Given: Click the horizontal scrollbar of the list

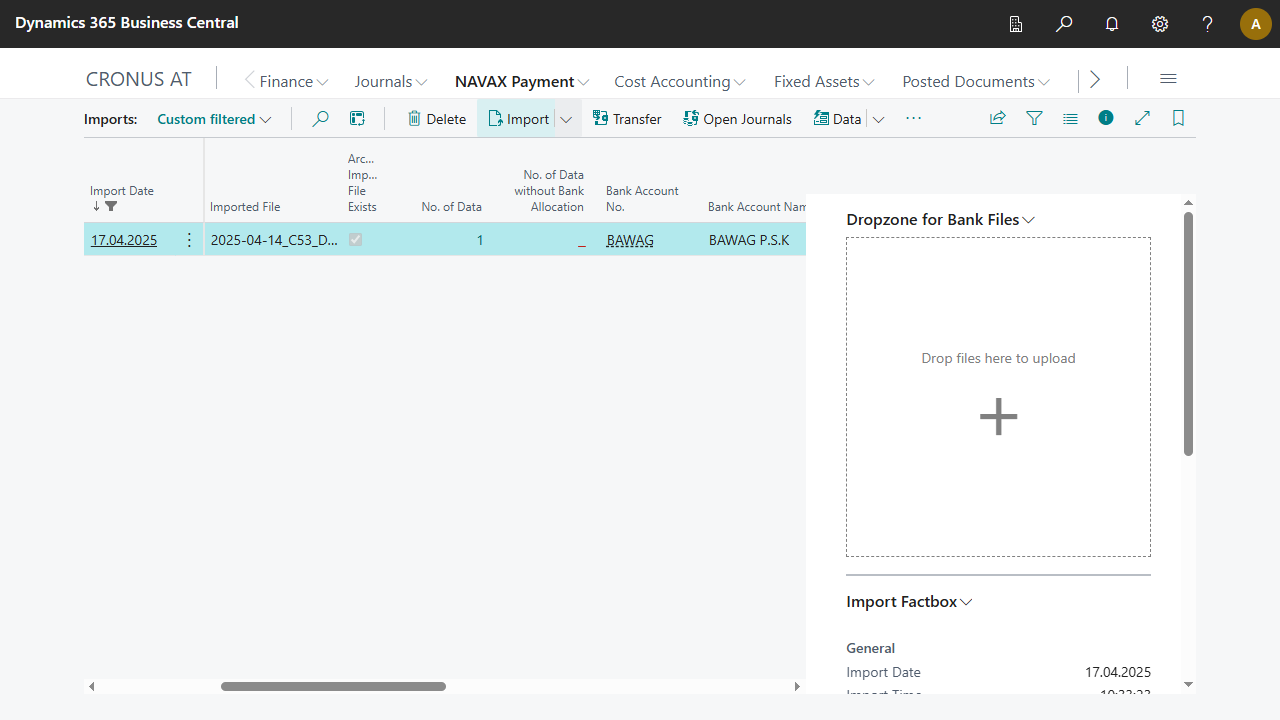Looking at the screenshot, I should click(333, 686).
